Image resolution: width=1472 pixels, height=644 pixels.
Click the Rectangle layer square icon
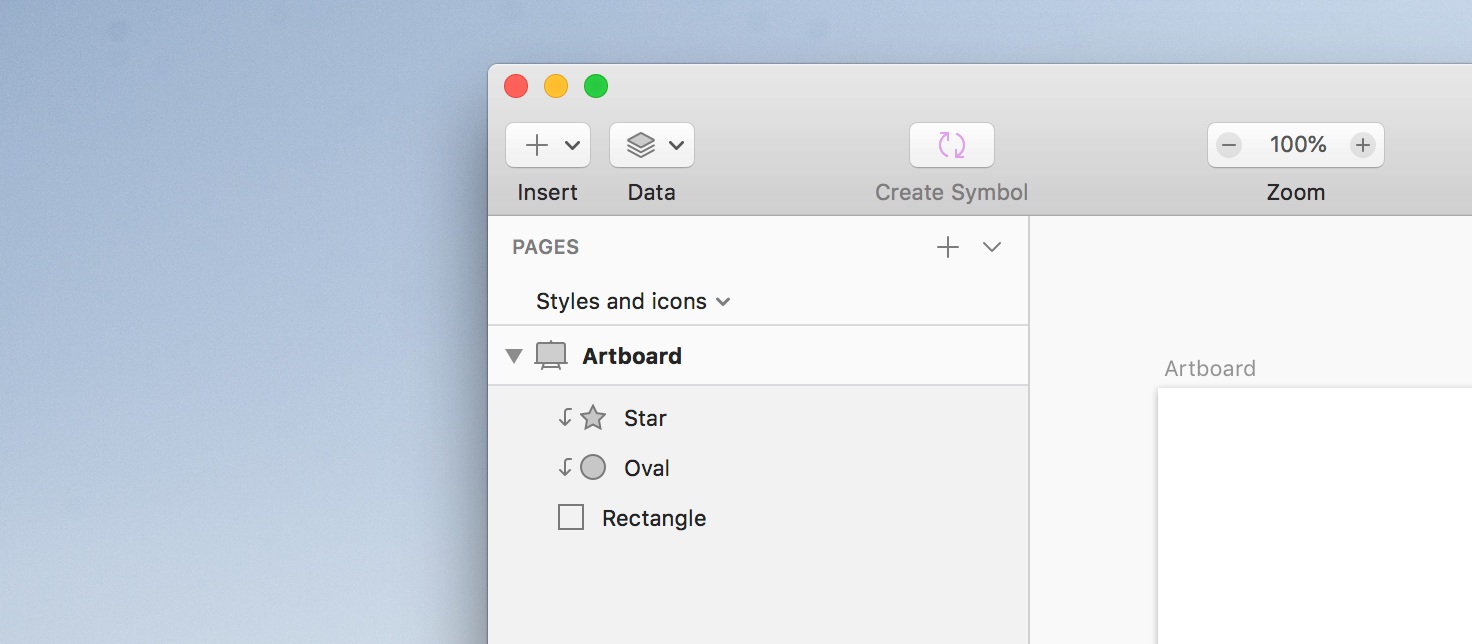[x=571, y=518]
